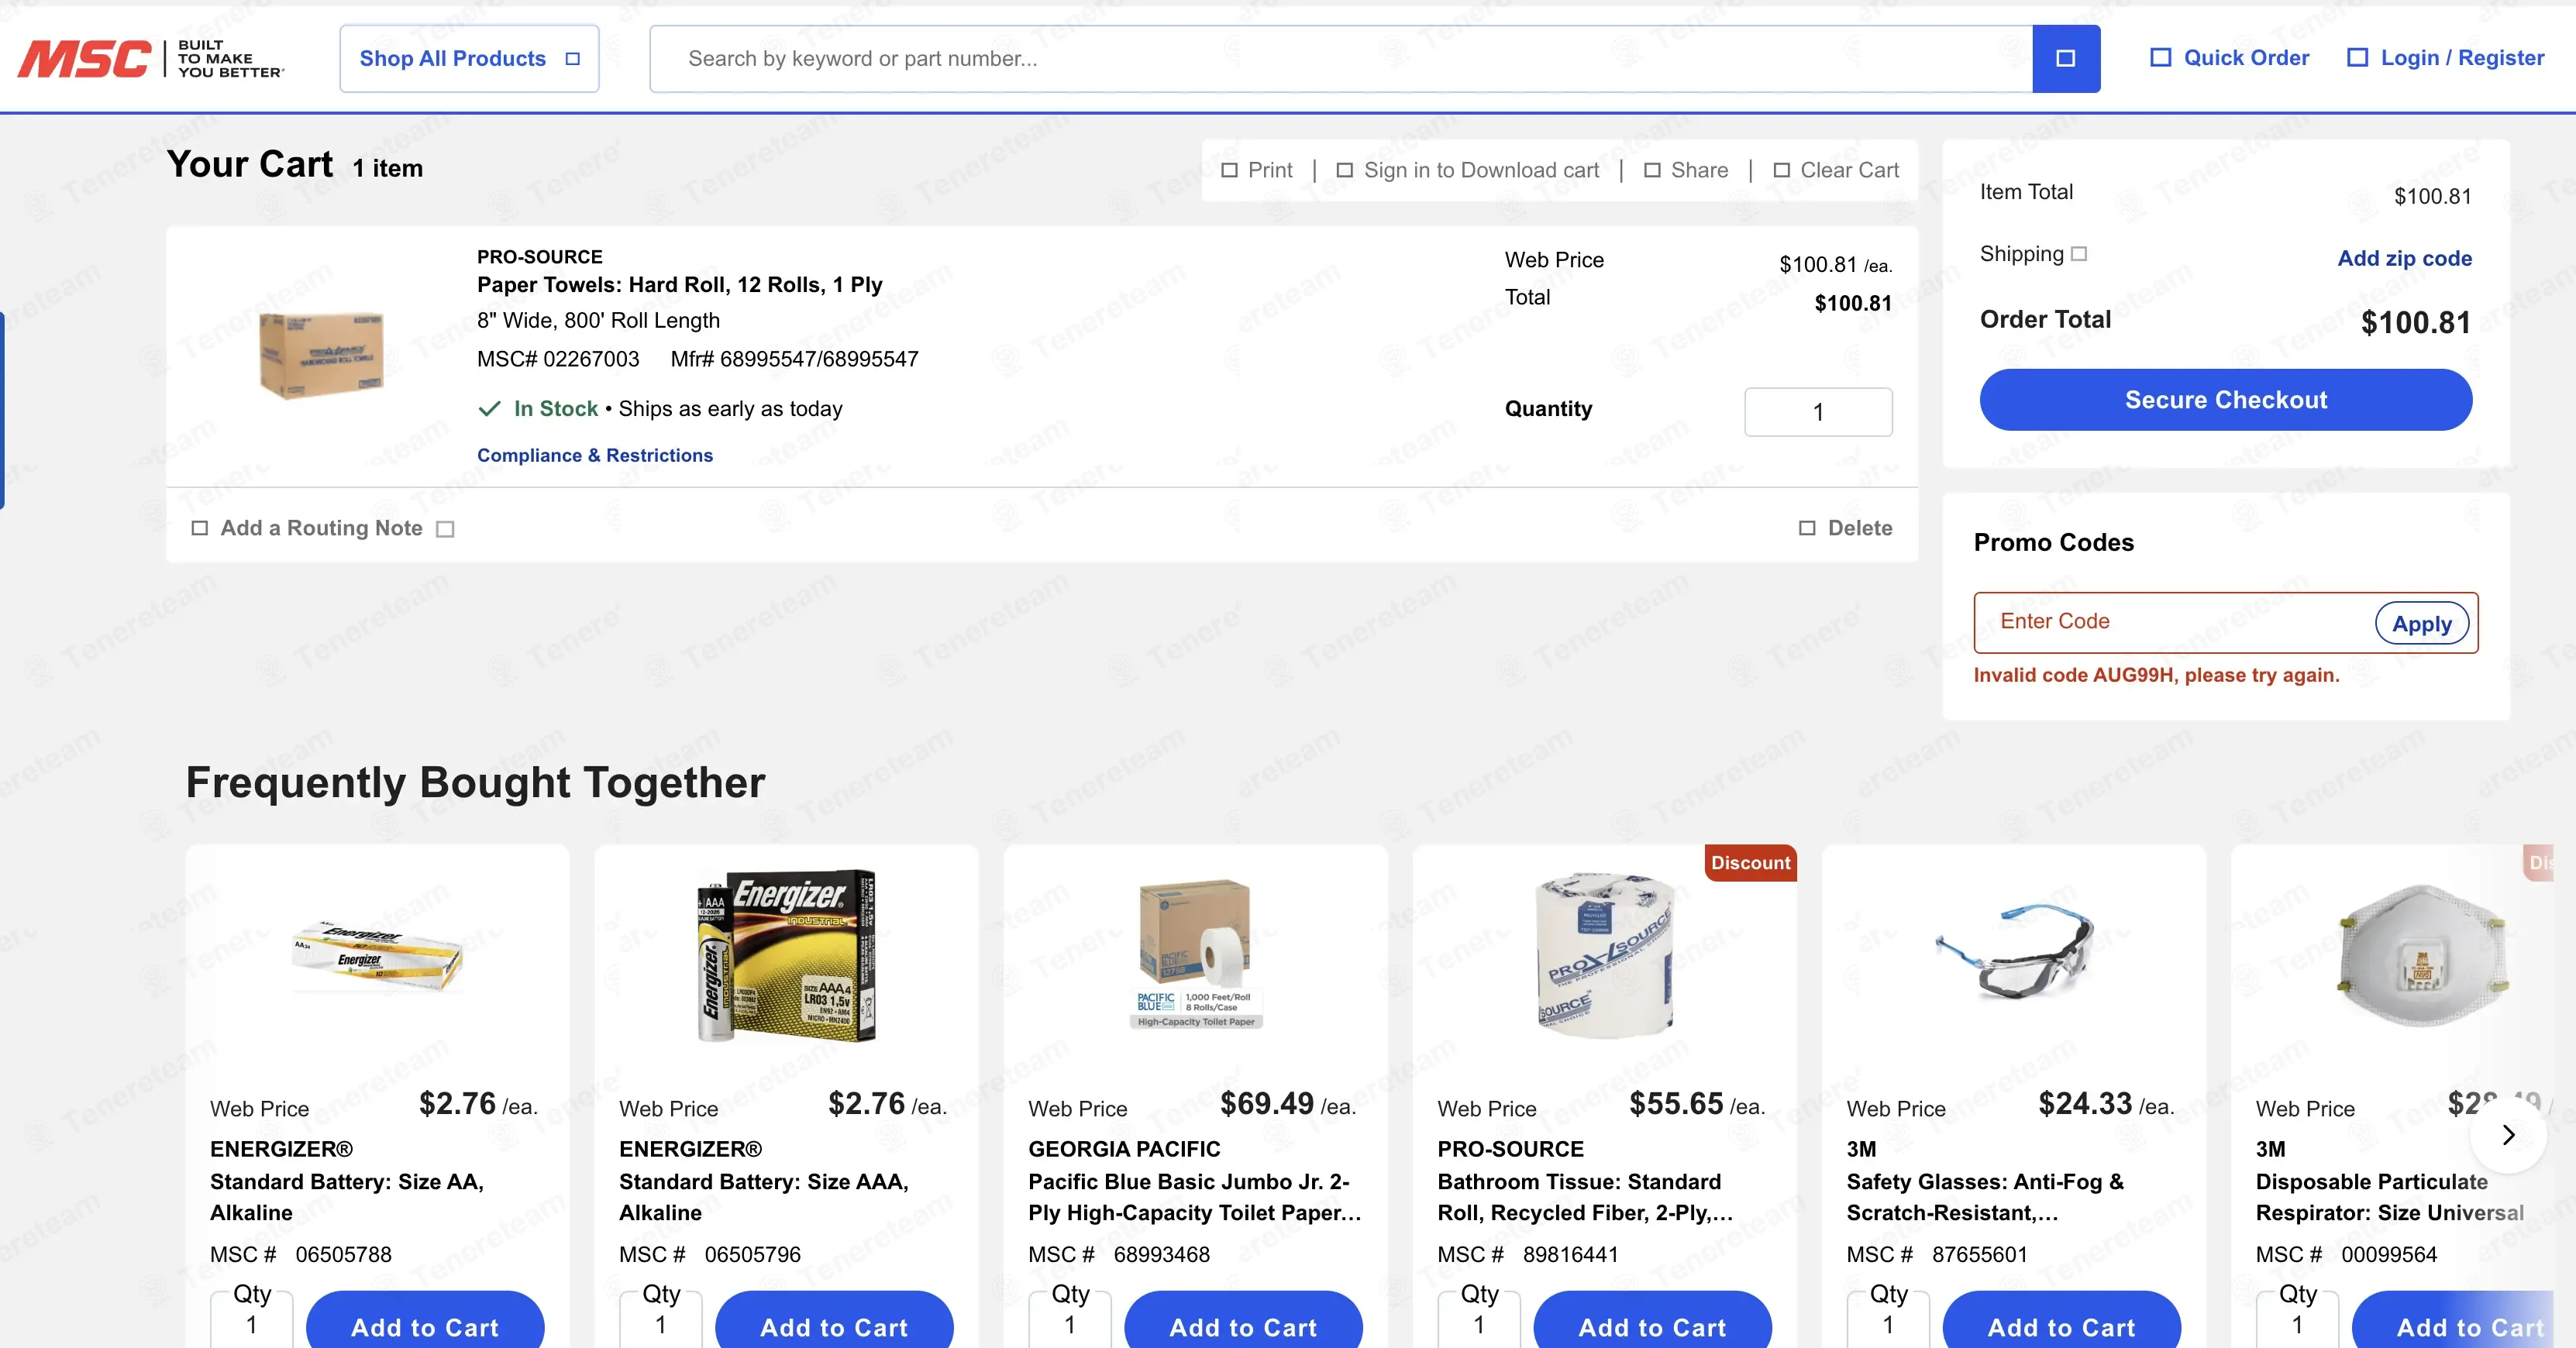Click the In Stock checkmark icon

coord(489,409)
